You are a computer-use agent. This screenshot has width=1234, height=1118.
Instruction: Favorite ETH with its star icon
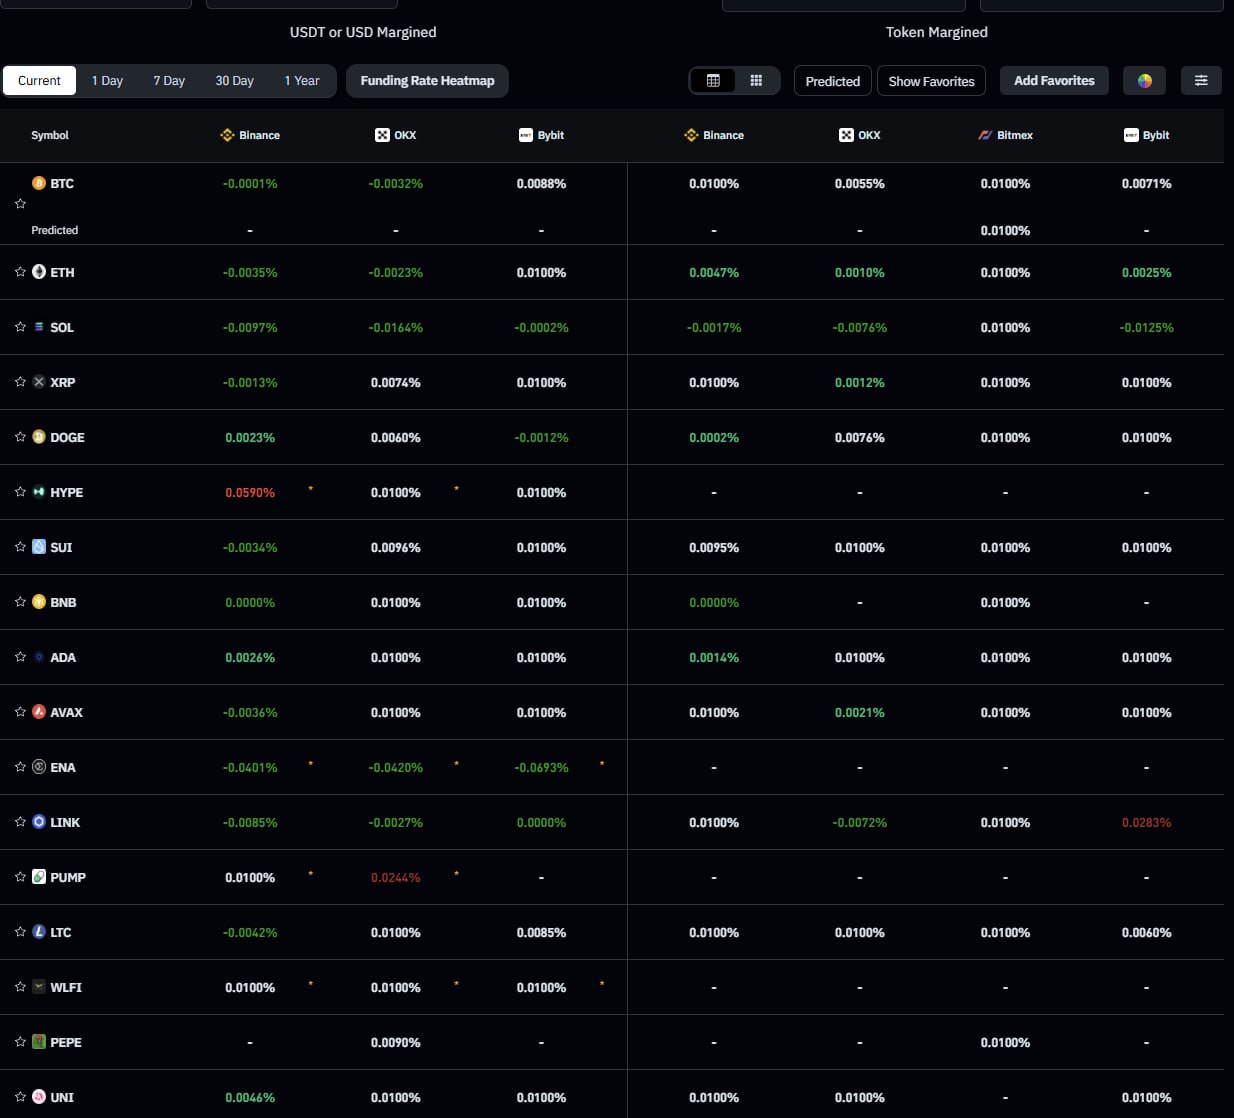pos(20,272)
